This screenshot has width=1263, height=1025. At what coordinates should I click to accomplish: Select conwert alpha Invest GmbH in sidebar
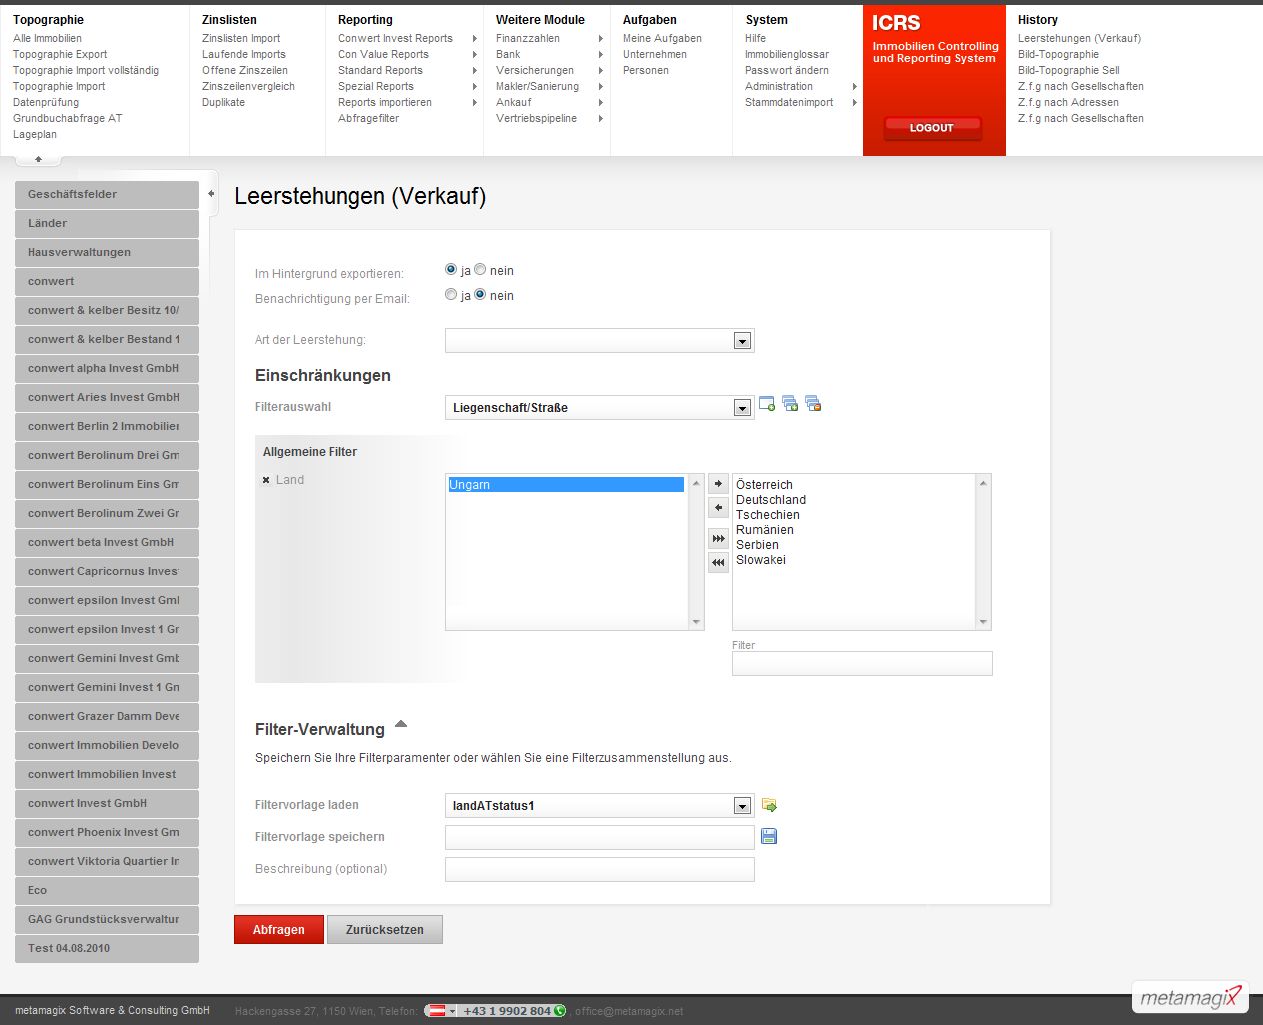(x=107, y=368)
